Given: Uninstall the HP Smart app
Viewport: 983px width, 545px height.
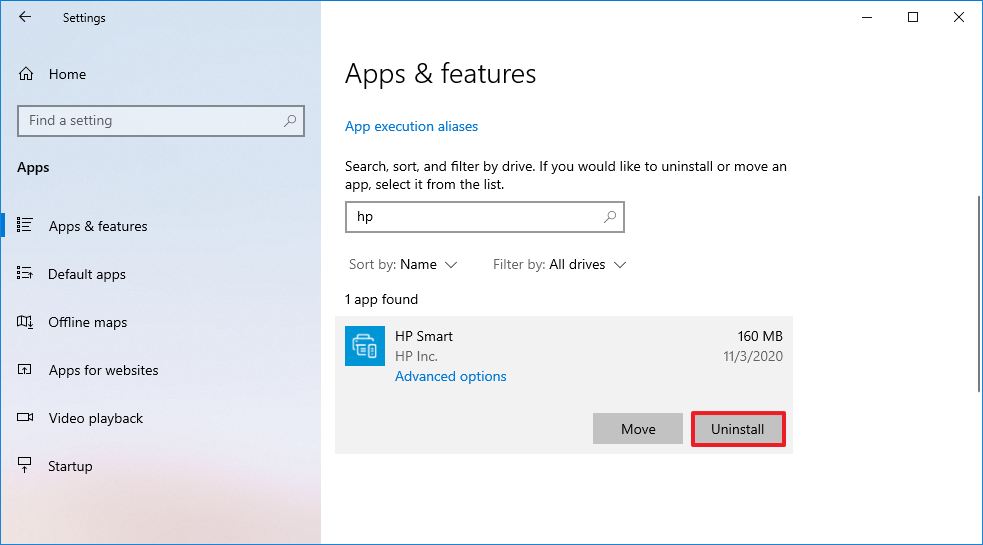Looking at the screenshot, I should tap(738, 429).
